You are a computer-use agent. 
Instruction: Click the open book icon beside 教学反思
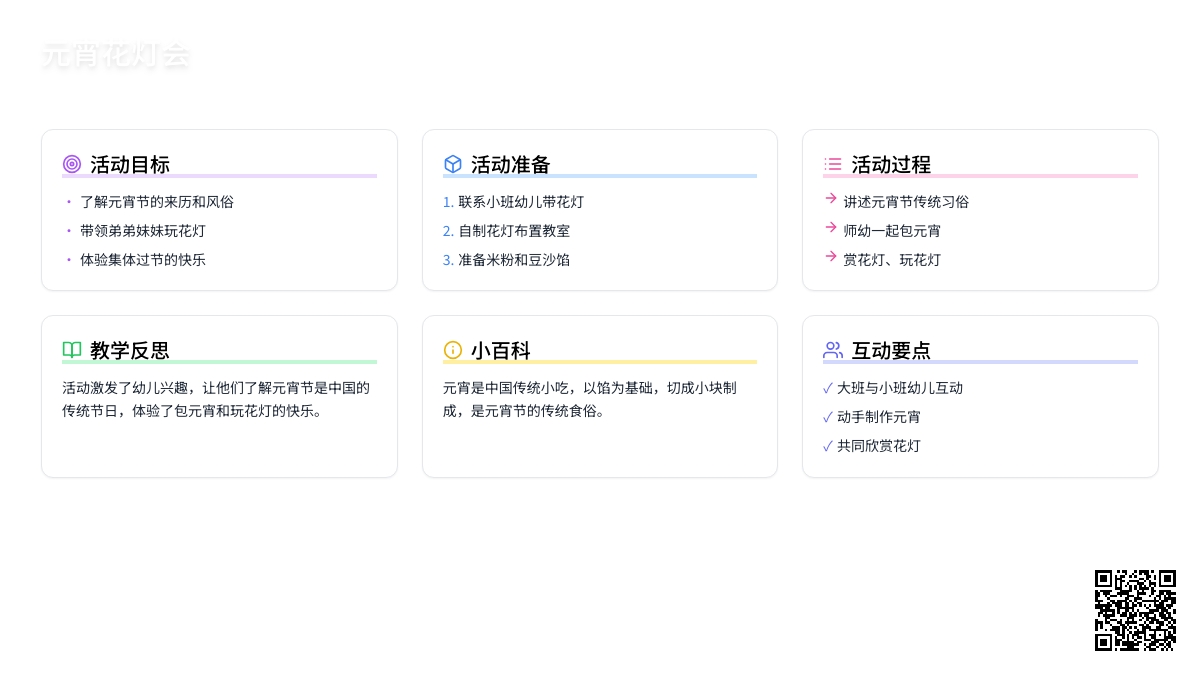pos(72,350)
